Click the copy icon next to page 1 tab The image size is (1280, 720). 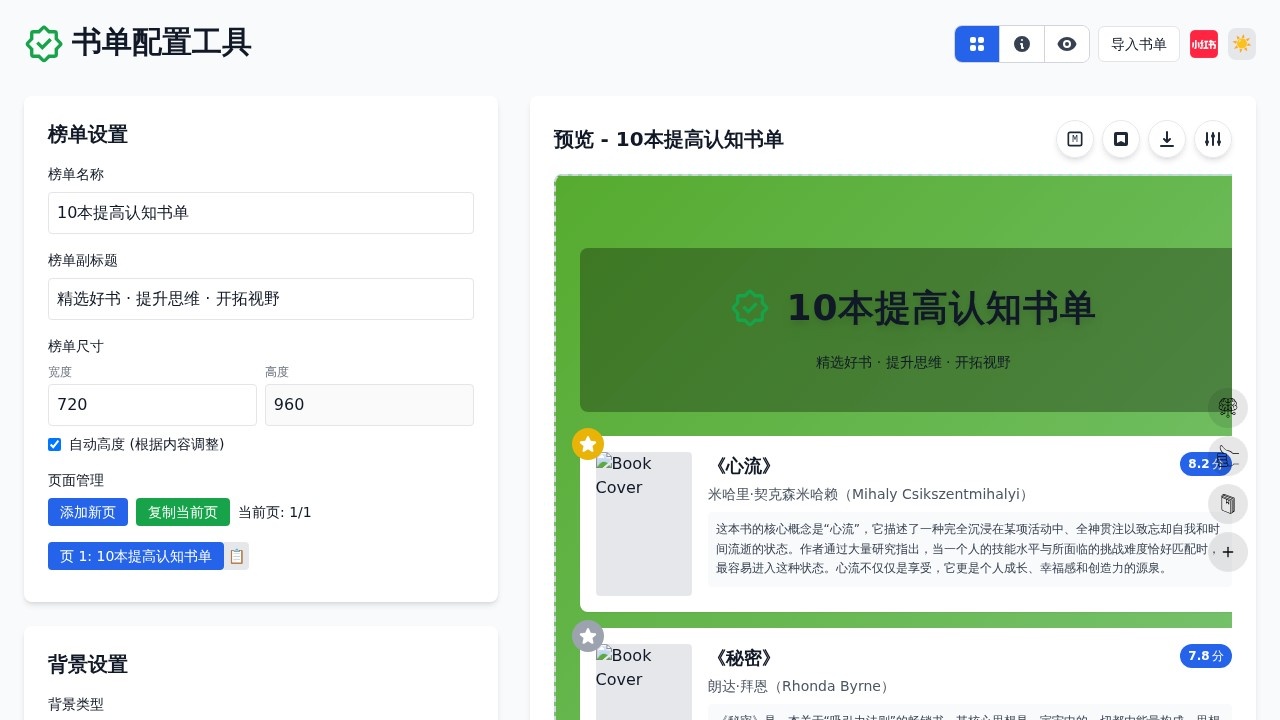point(237,556)
